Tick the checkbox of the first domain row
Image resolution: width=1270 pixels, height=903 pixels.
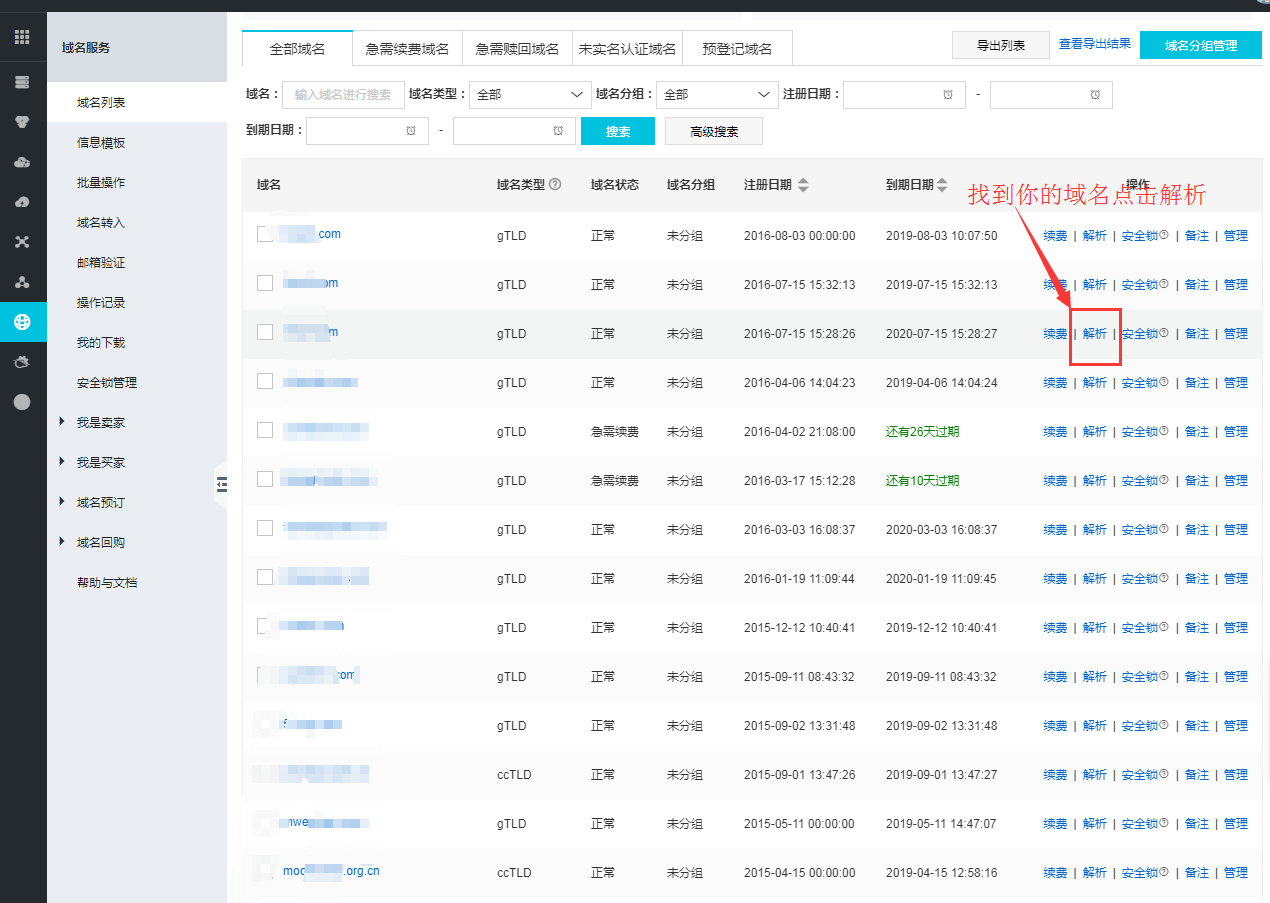pyautogui.click(x=265, y=234)
